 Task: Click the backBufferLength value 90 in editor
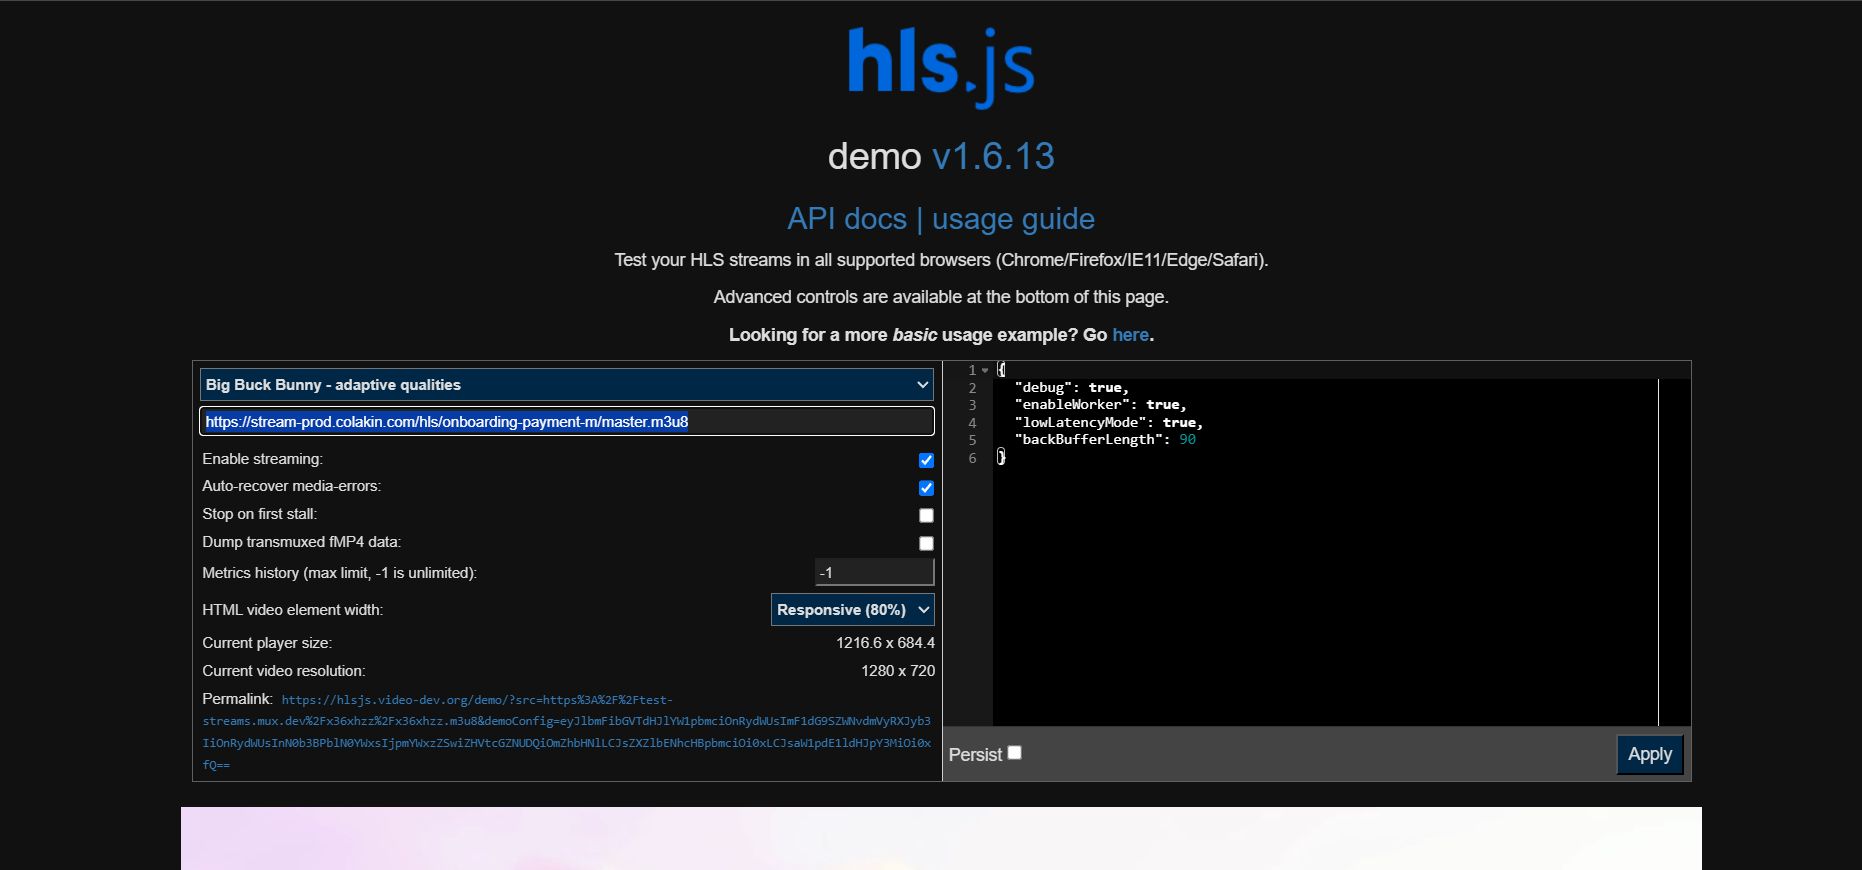coord(1187,440)
